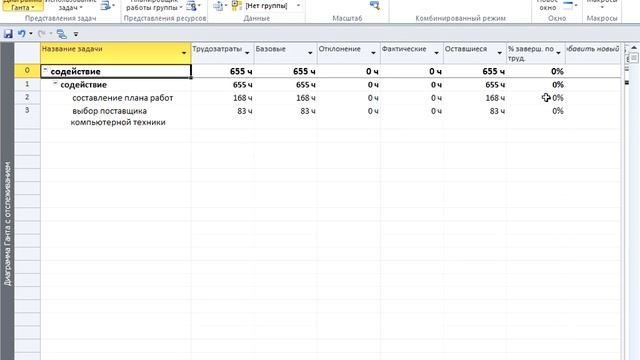The image size is (640, 360).
Task: Collapse the row 1 содействие summary task
Action: 55,84
